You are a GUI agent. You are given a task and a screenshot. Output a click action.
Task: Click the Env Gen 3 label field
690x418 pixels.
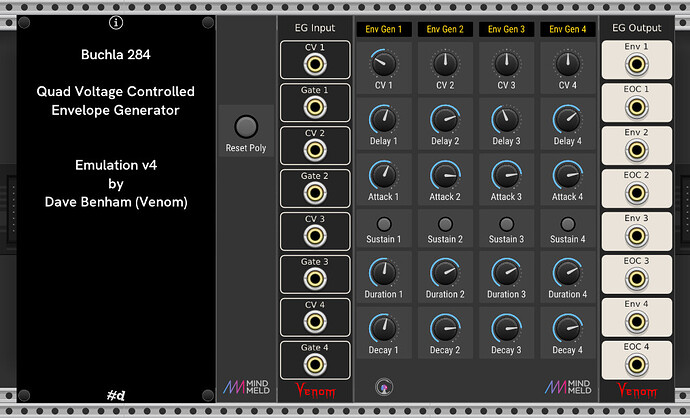click(506, 29)
